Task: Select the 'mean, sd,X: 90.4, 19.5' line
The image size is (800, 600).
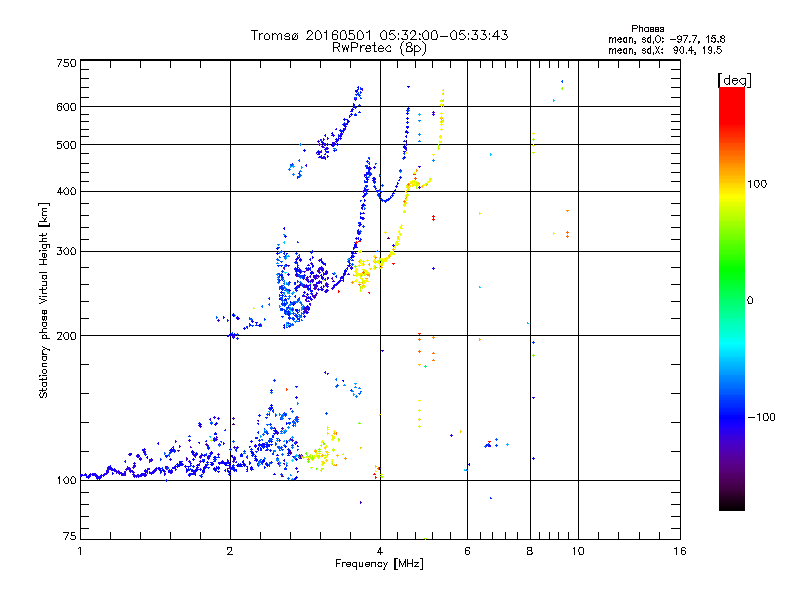Action: click(x=665, y=50)
